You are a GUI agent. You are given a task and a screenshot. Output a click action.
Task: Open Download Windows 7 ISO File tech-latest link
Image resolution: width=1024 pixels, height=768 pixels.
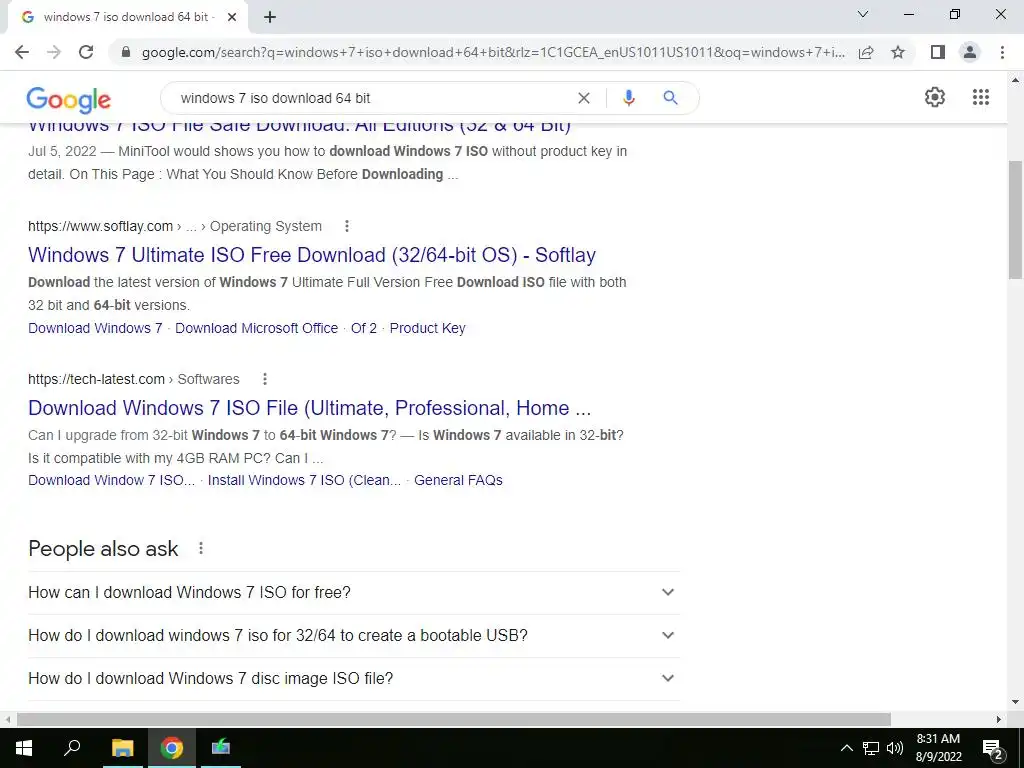[310, 408]
